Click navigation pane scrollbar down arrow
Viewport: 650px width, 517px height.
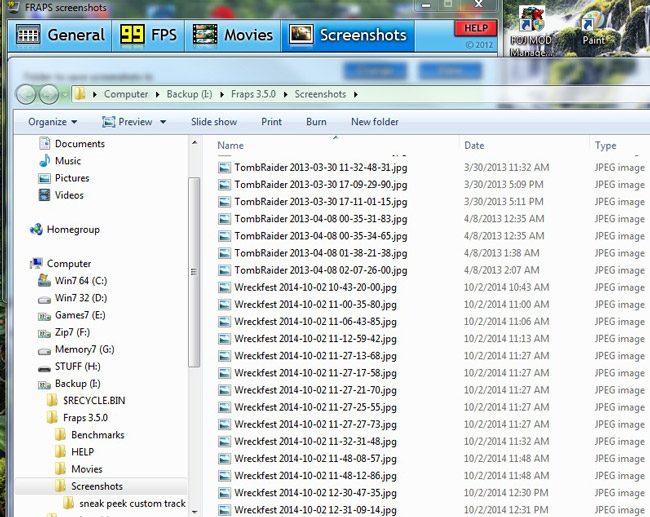194,512
